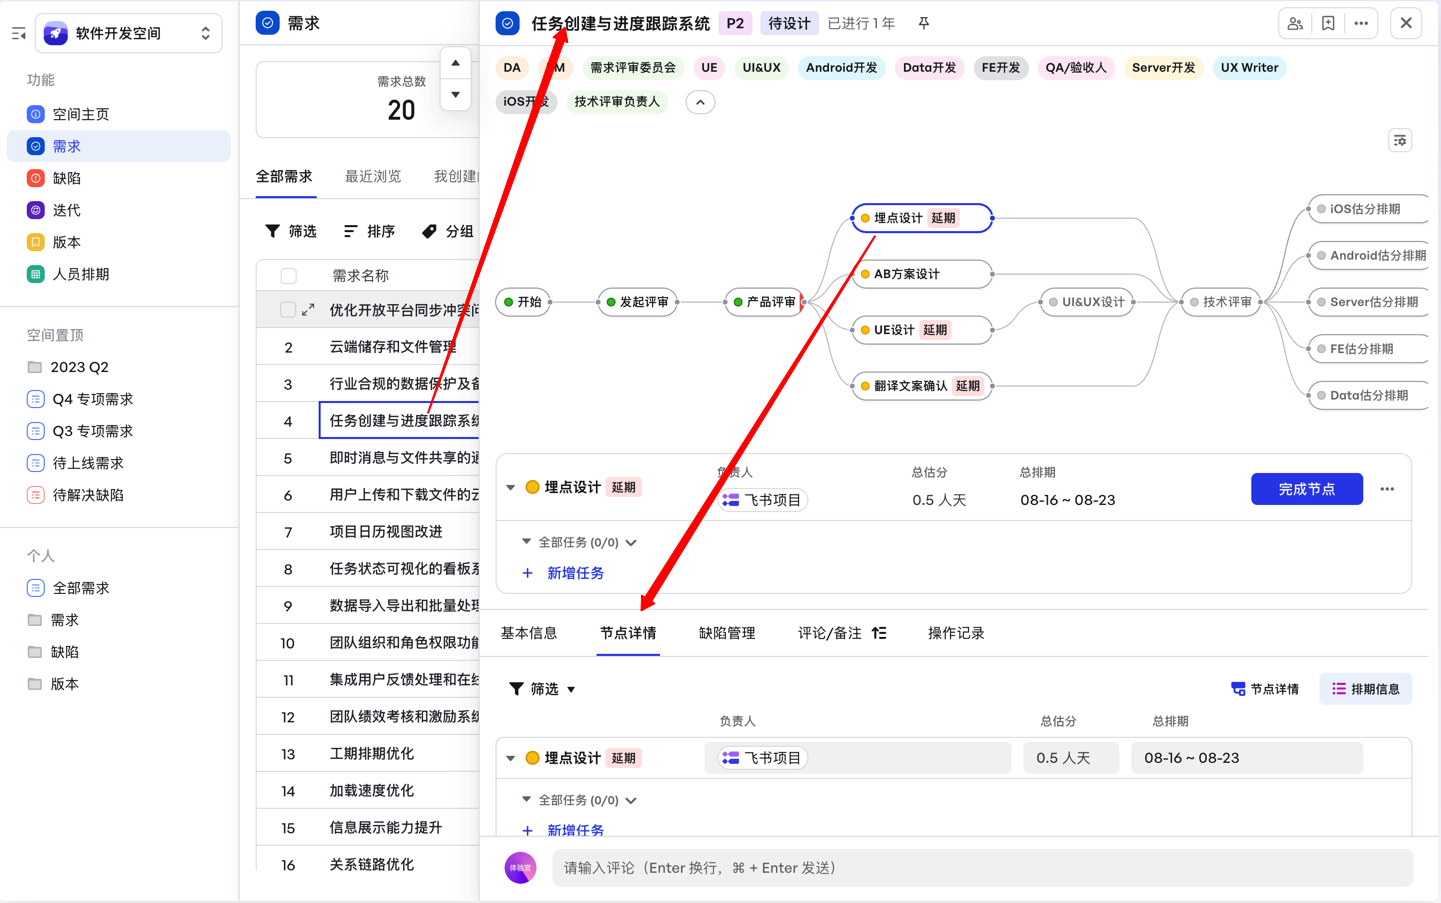Switch to the 评论/备注 tab
Viewport: 1441px width, 903px height.
[830, 633]
